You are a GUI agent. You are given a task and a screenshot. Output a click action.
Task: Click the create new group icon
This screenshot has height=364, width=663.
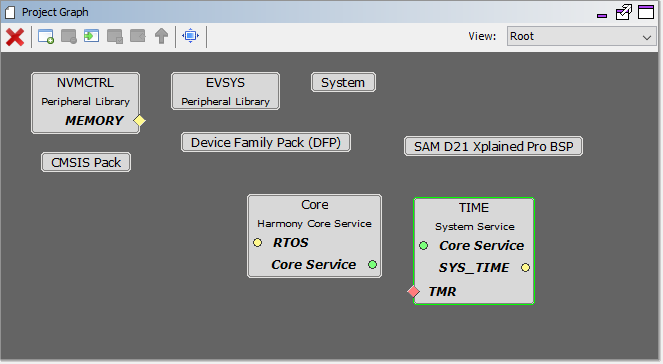click(46, 36)
